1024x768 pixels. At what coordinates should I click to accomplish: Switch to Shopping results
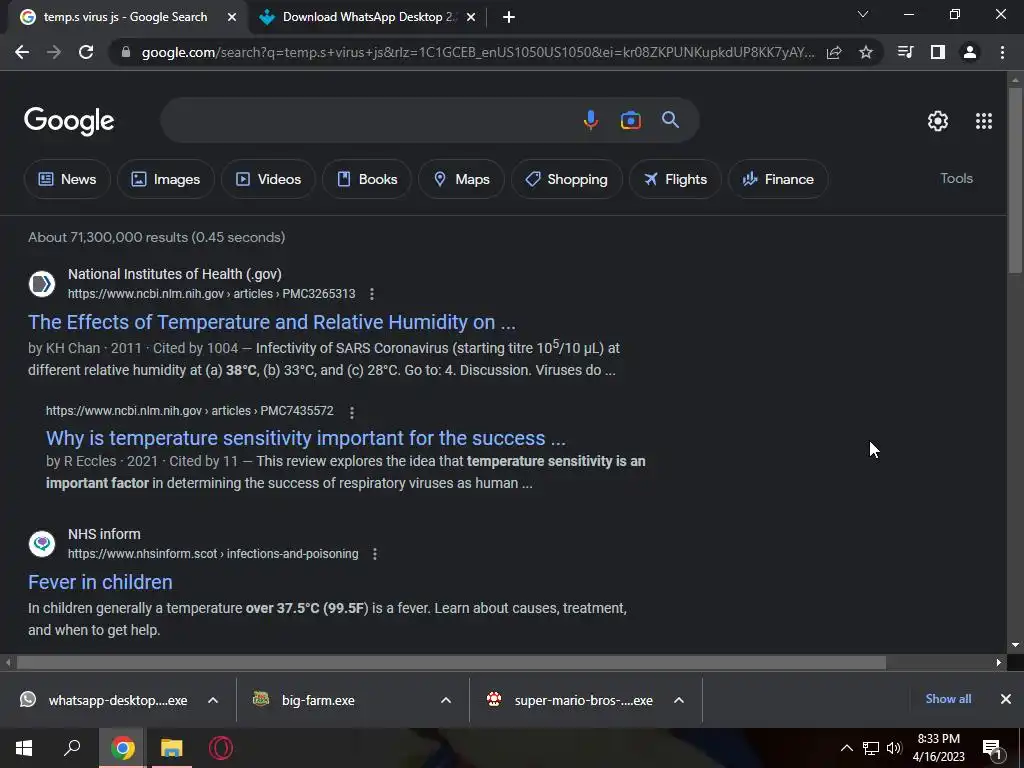click(x=566, y=179)
